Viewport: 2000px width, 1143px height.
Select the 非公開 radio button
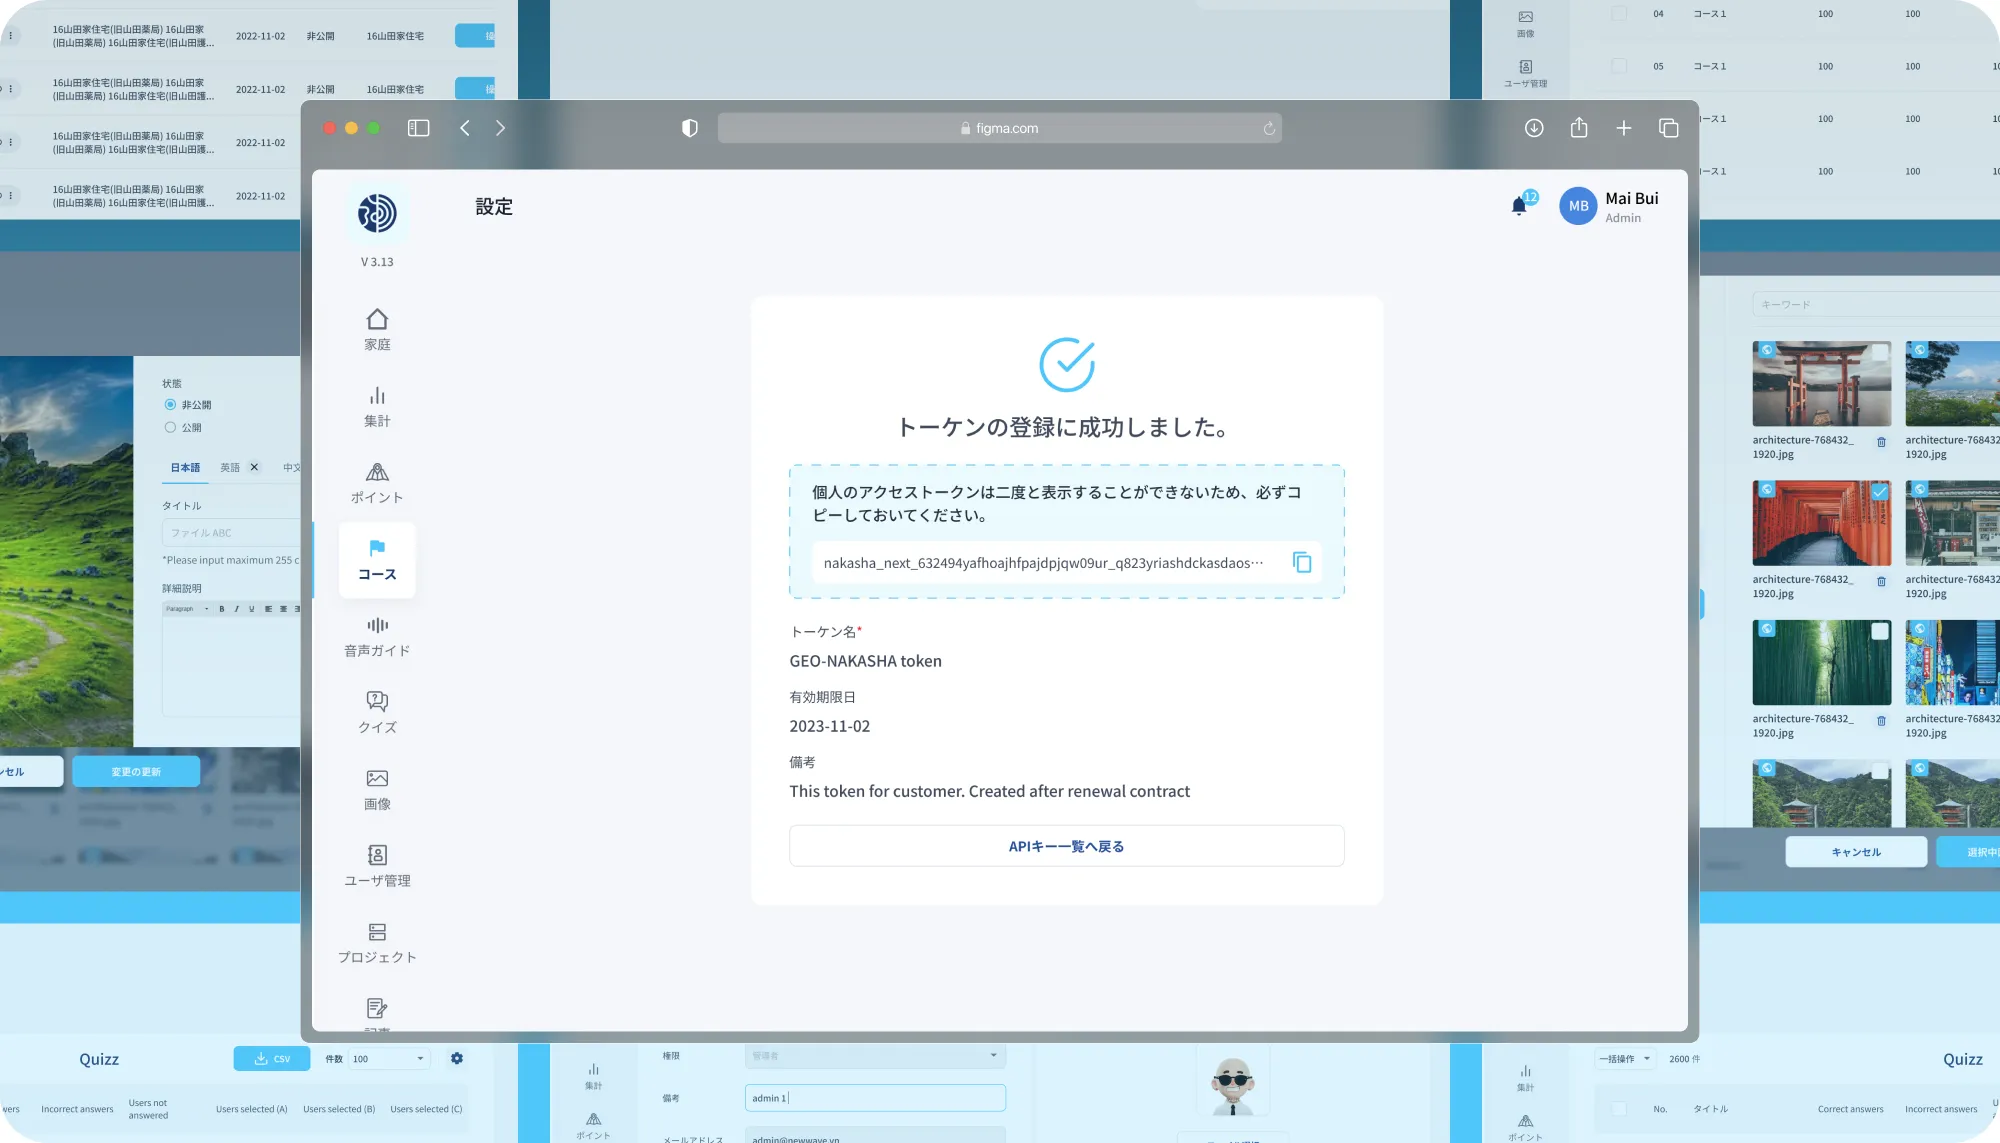tap(170, 405)
